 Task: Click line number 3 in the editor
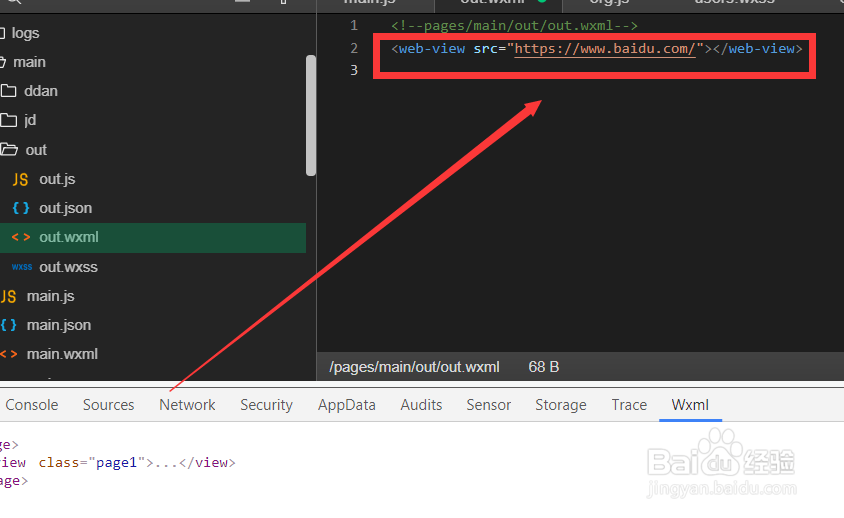[354, 71]
